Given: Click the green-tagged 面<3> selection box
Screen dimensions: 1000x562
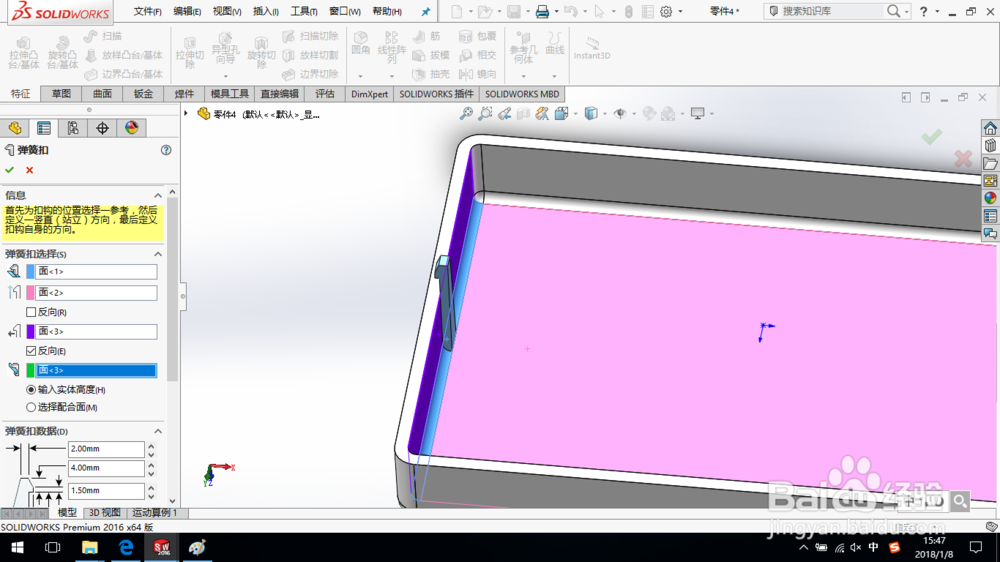Looking at the screenshot, I should click(96, 370).
